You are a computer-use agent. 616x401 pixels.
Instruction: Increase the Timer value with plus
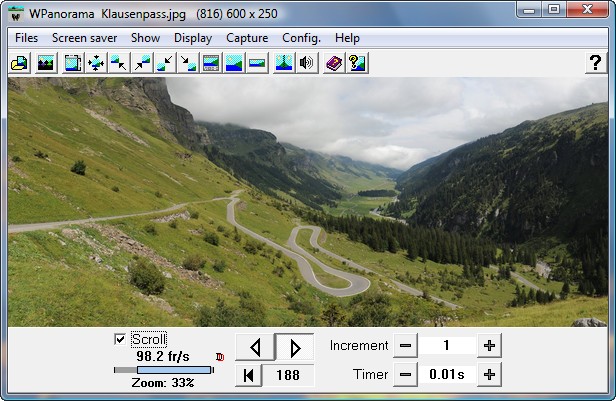(489, 375)
